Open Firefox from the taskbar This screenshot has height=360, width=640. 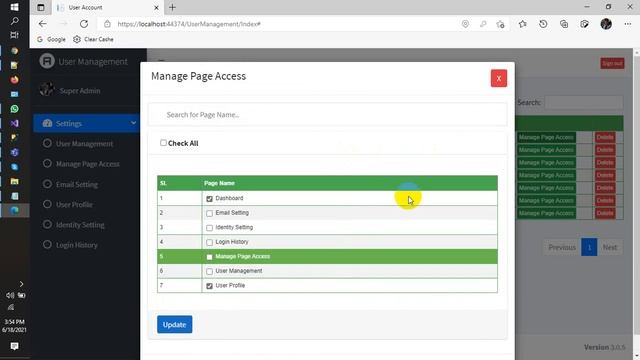14,80
